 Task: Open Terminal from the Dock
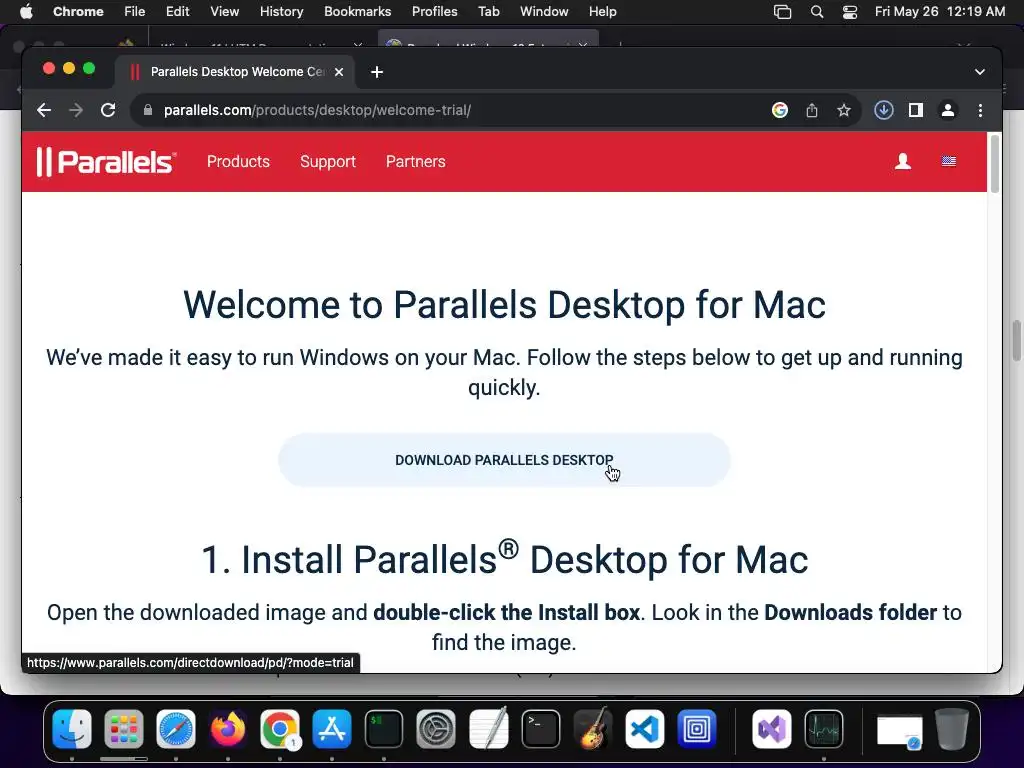540,728
